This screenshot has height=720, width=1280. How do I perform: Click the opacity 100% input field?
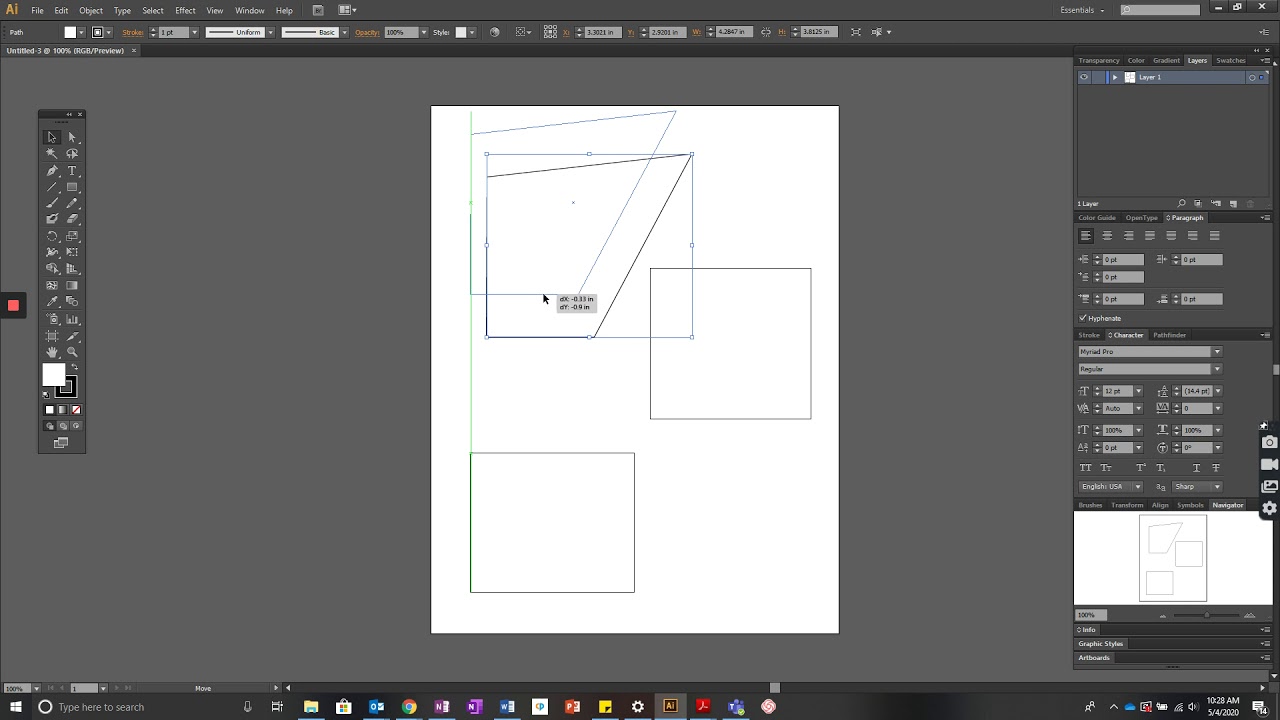401,32
